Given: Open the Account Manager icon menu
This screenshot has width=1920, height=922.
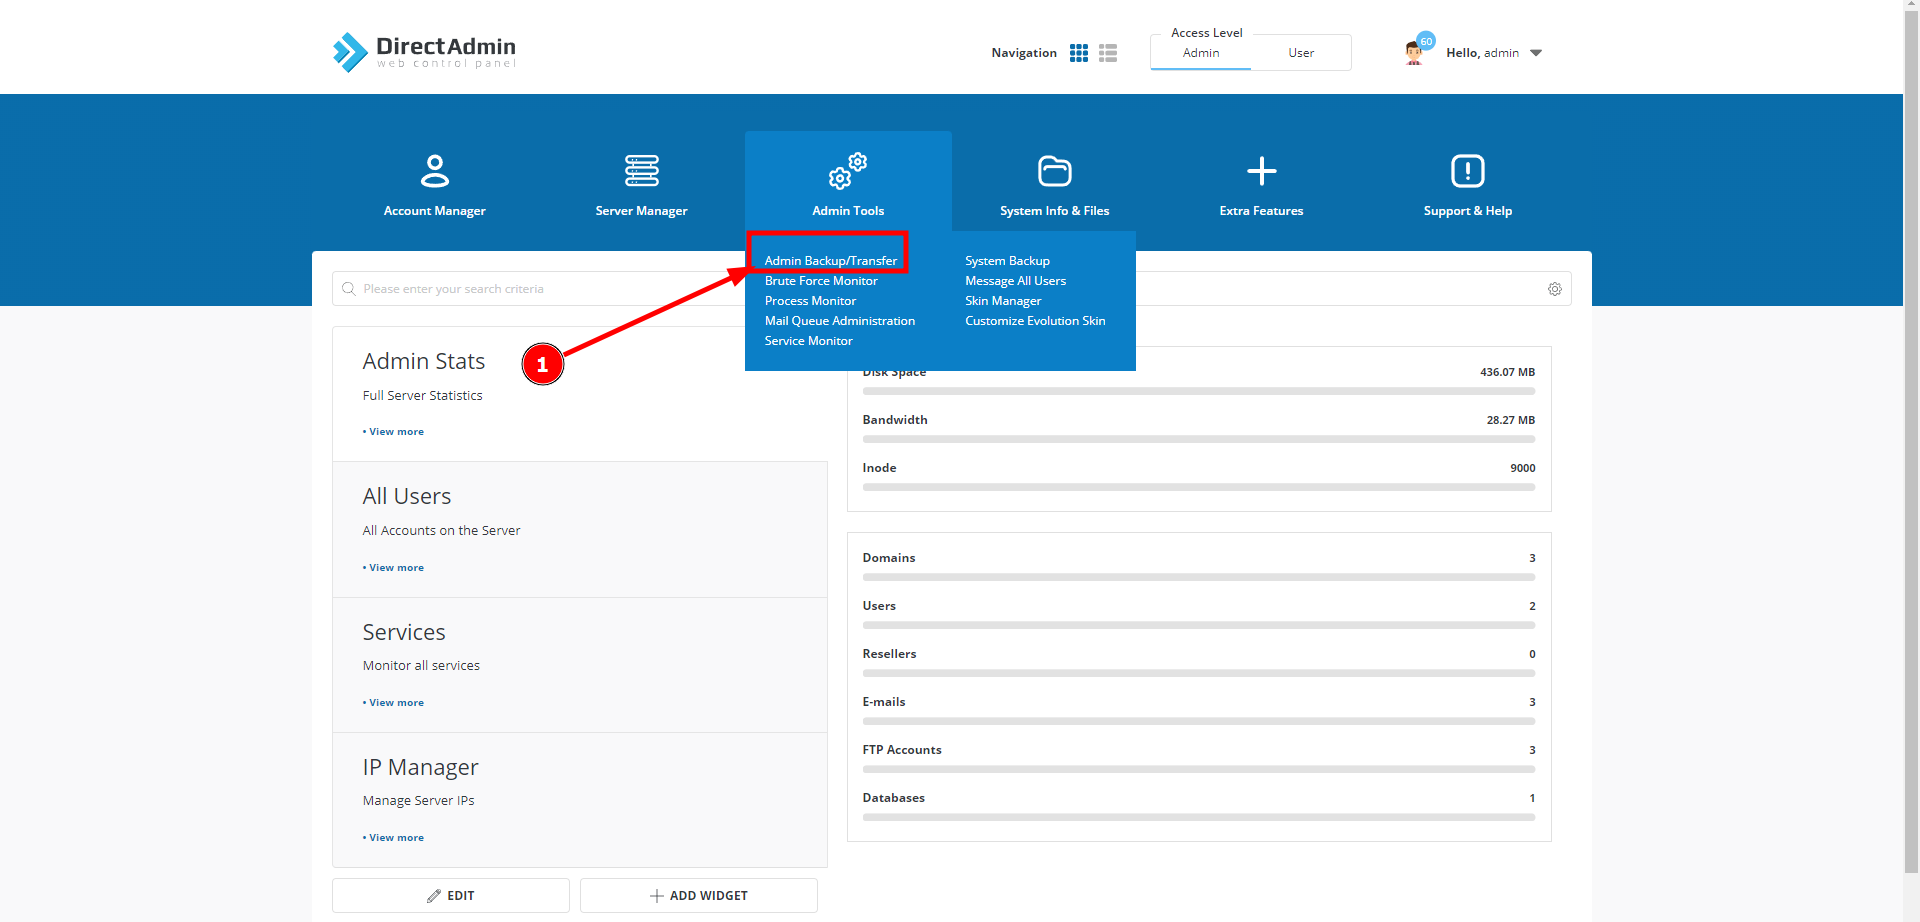Looking at the screenshot, I should click(434, 171).
